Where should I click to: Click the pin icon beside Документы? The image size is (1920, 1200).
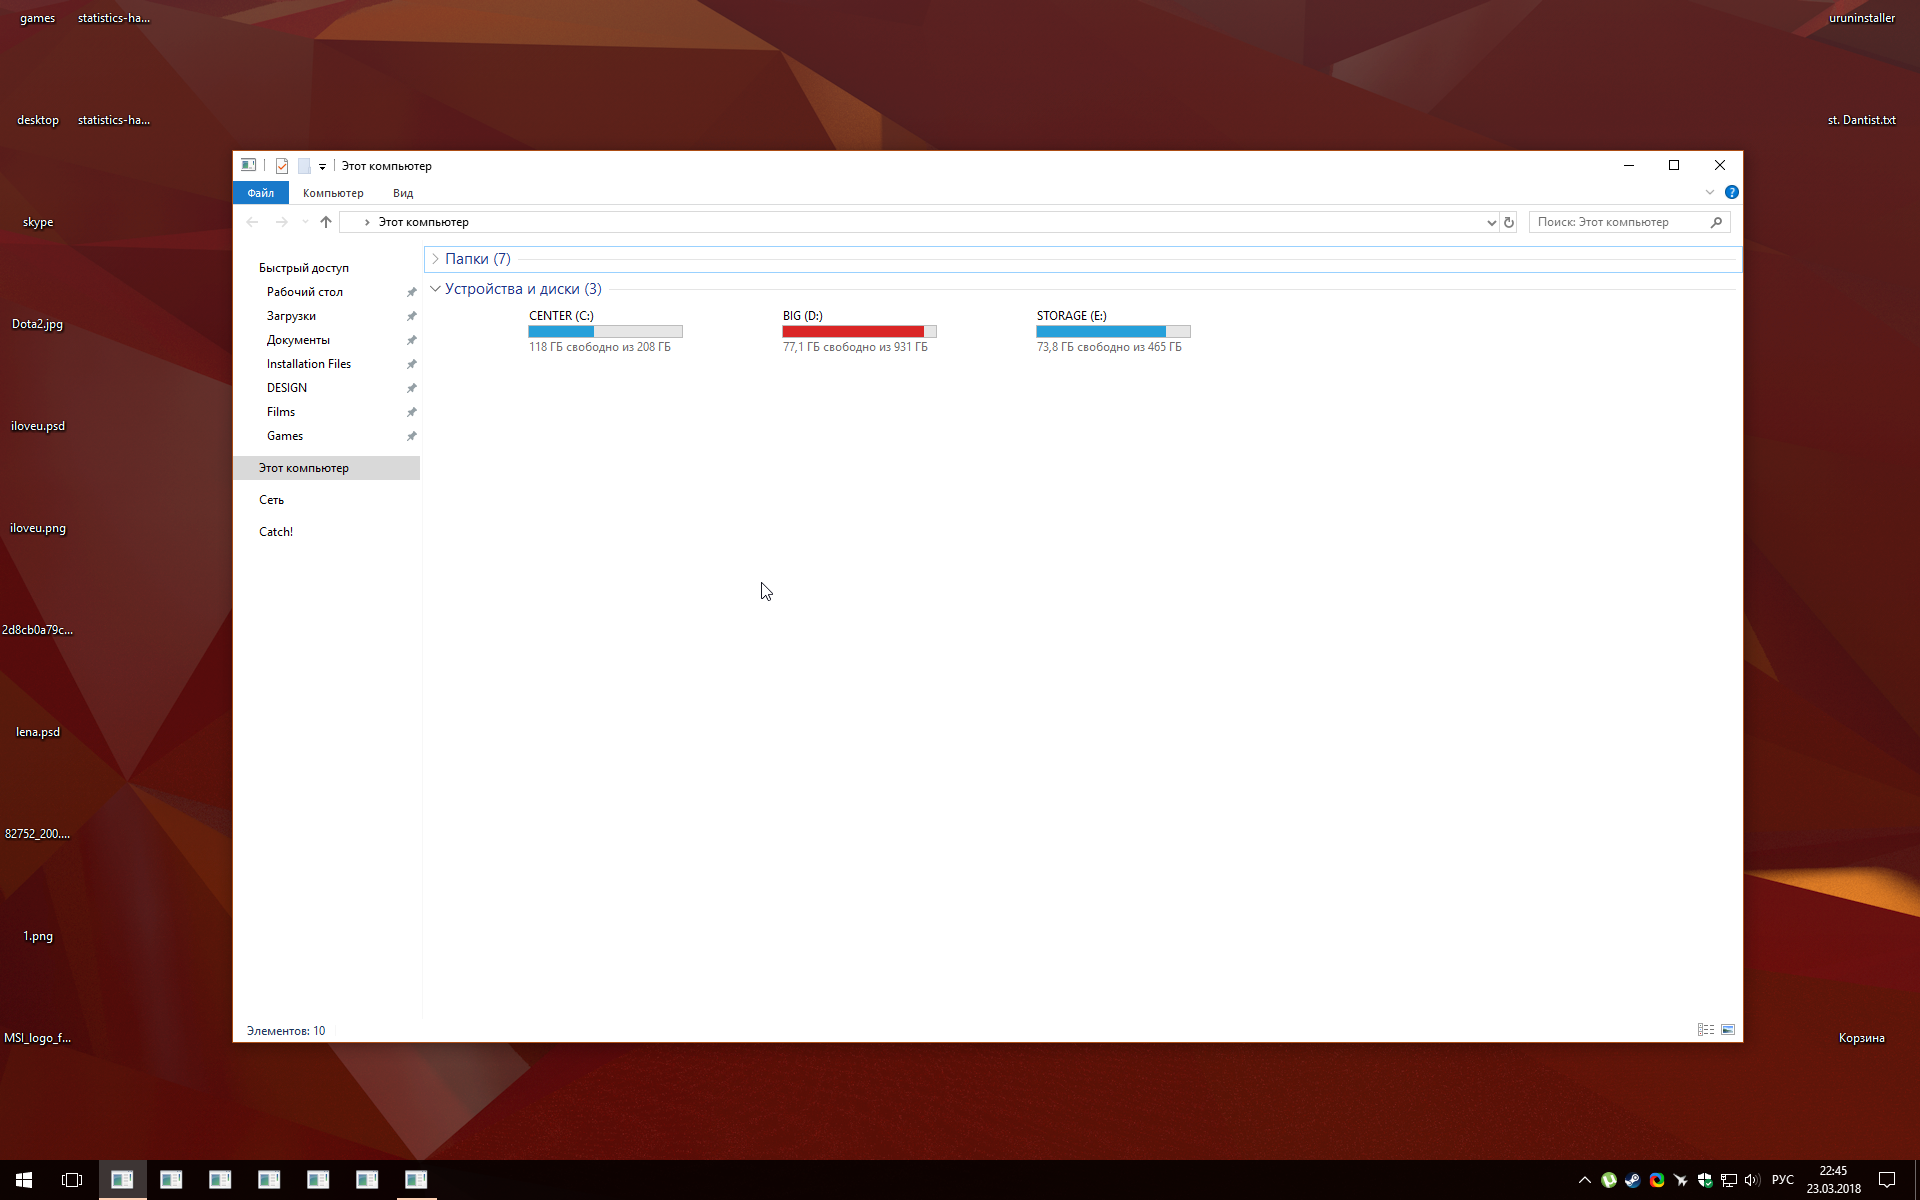411,340
